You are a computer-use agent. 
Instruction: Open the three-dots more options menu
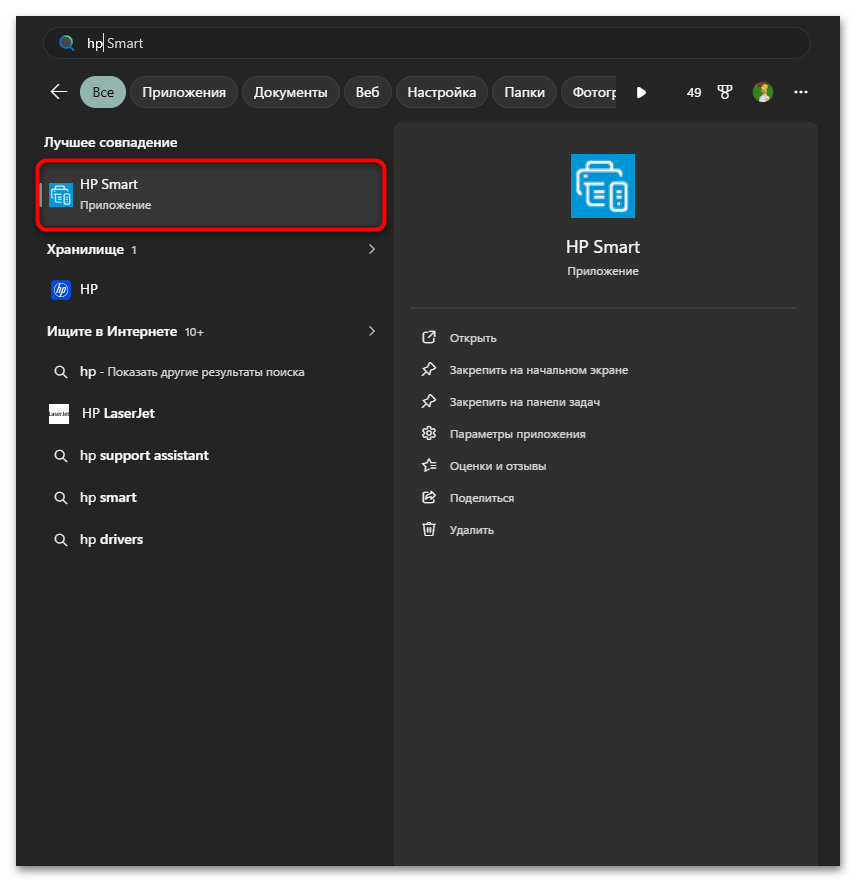pos(800,92)
